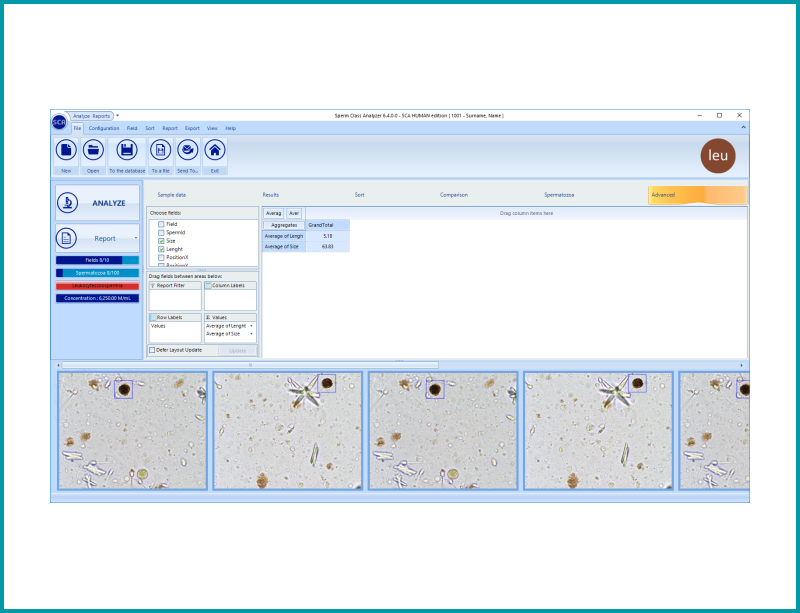Click the Averag data field button

tap(273, 213)
